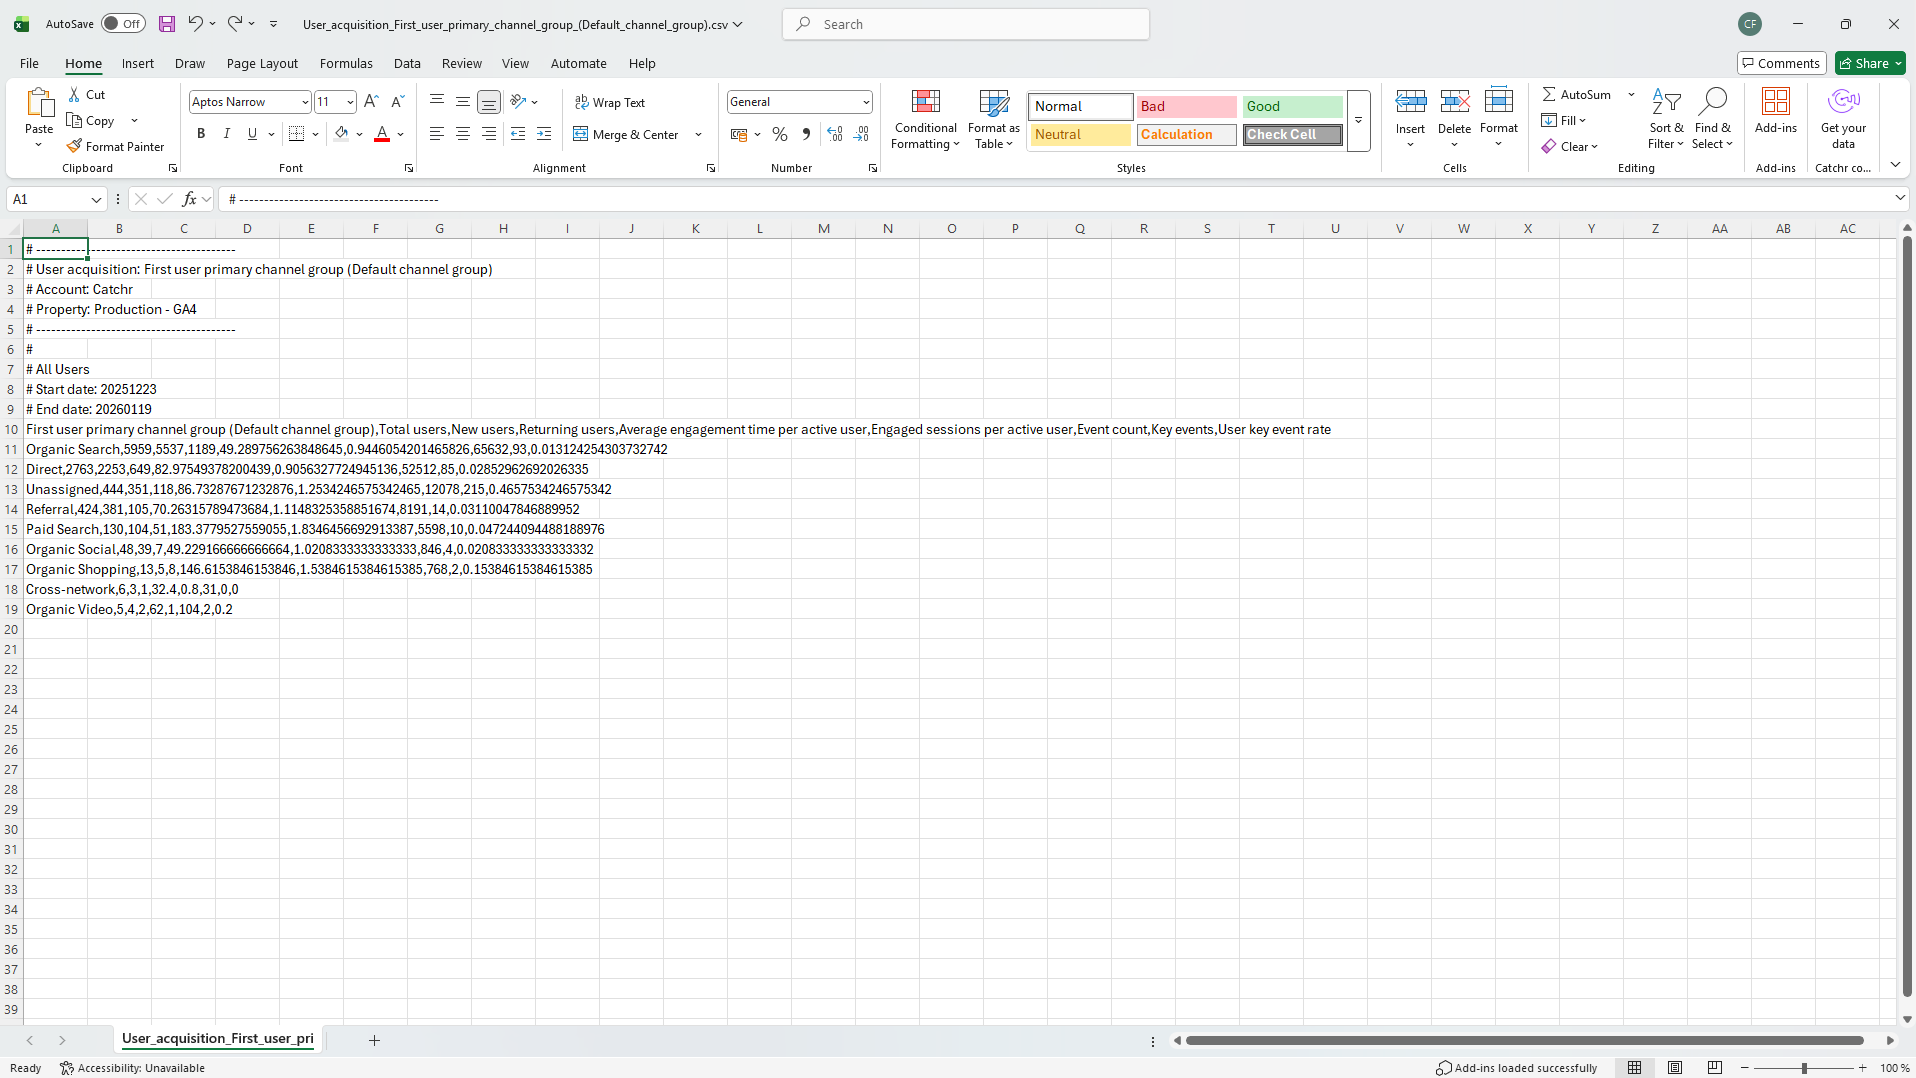This screenshot has height=1078, width=1916.
Task: Open the Conditional Formatting gallery
Action: click(925, 118)
